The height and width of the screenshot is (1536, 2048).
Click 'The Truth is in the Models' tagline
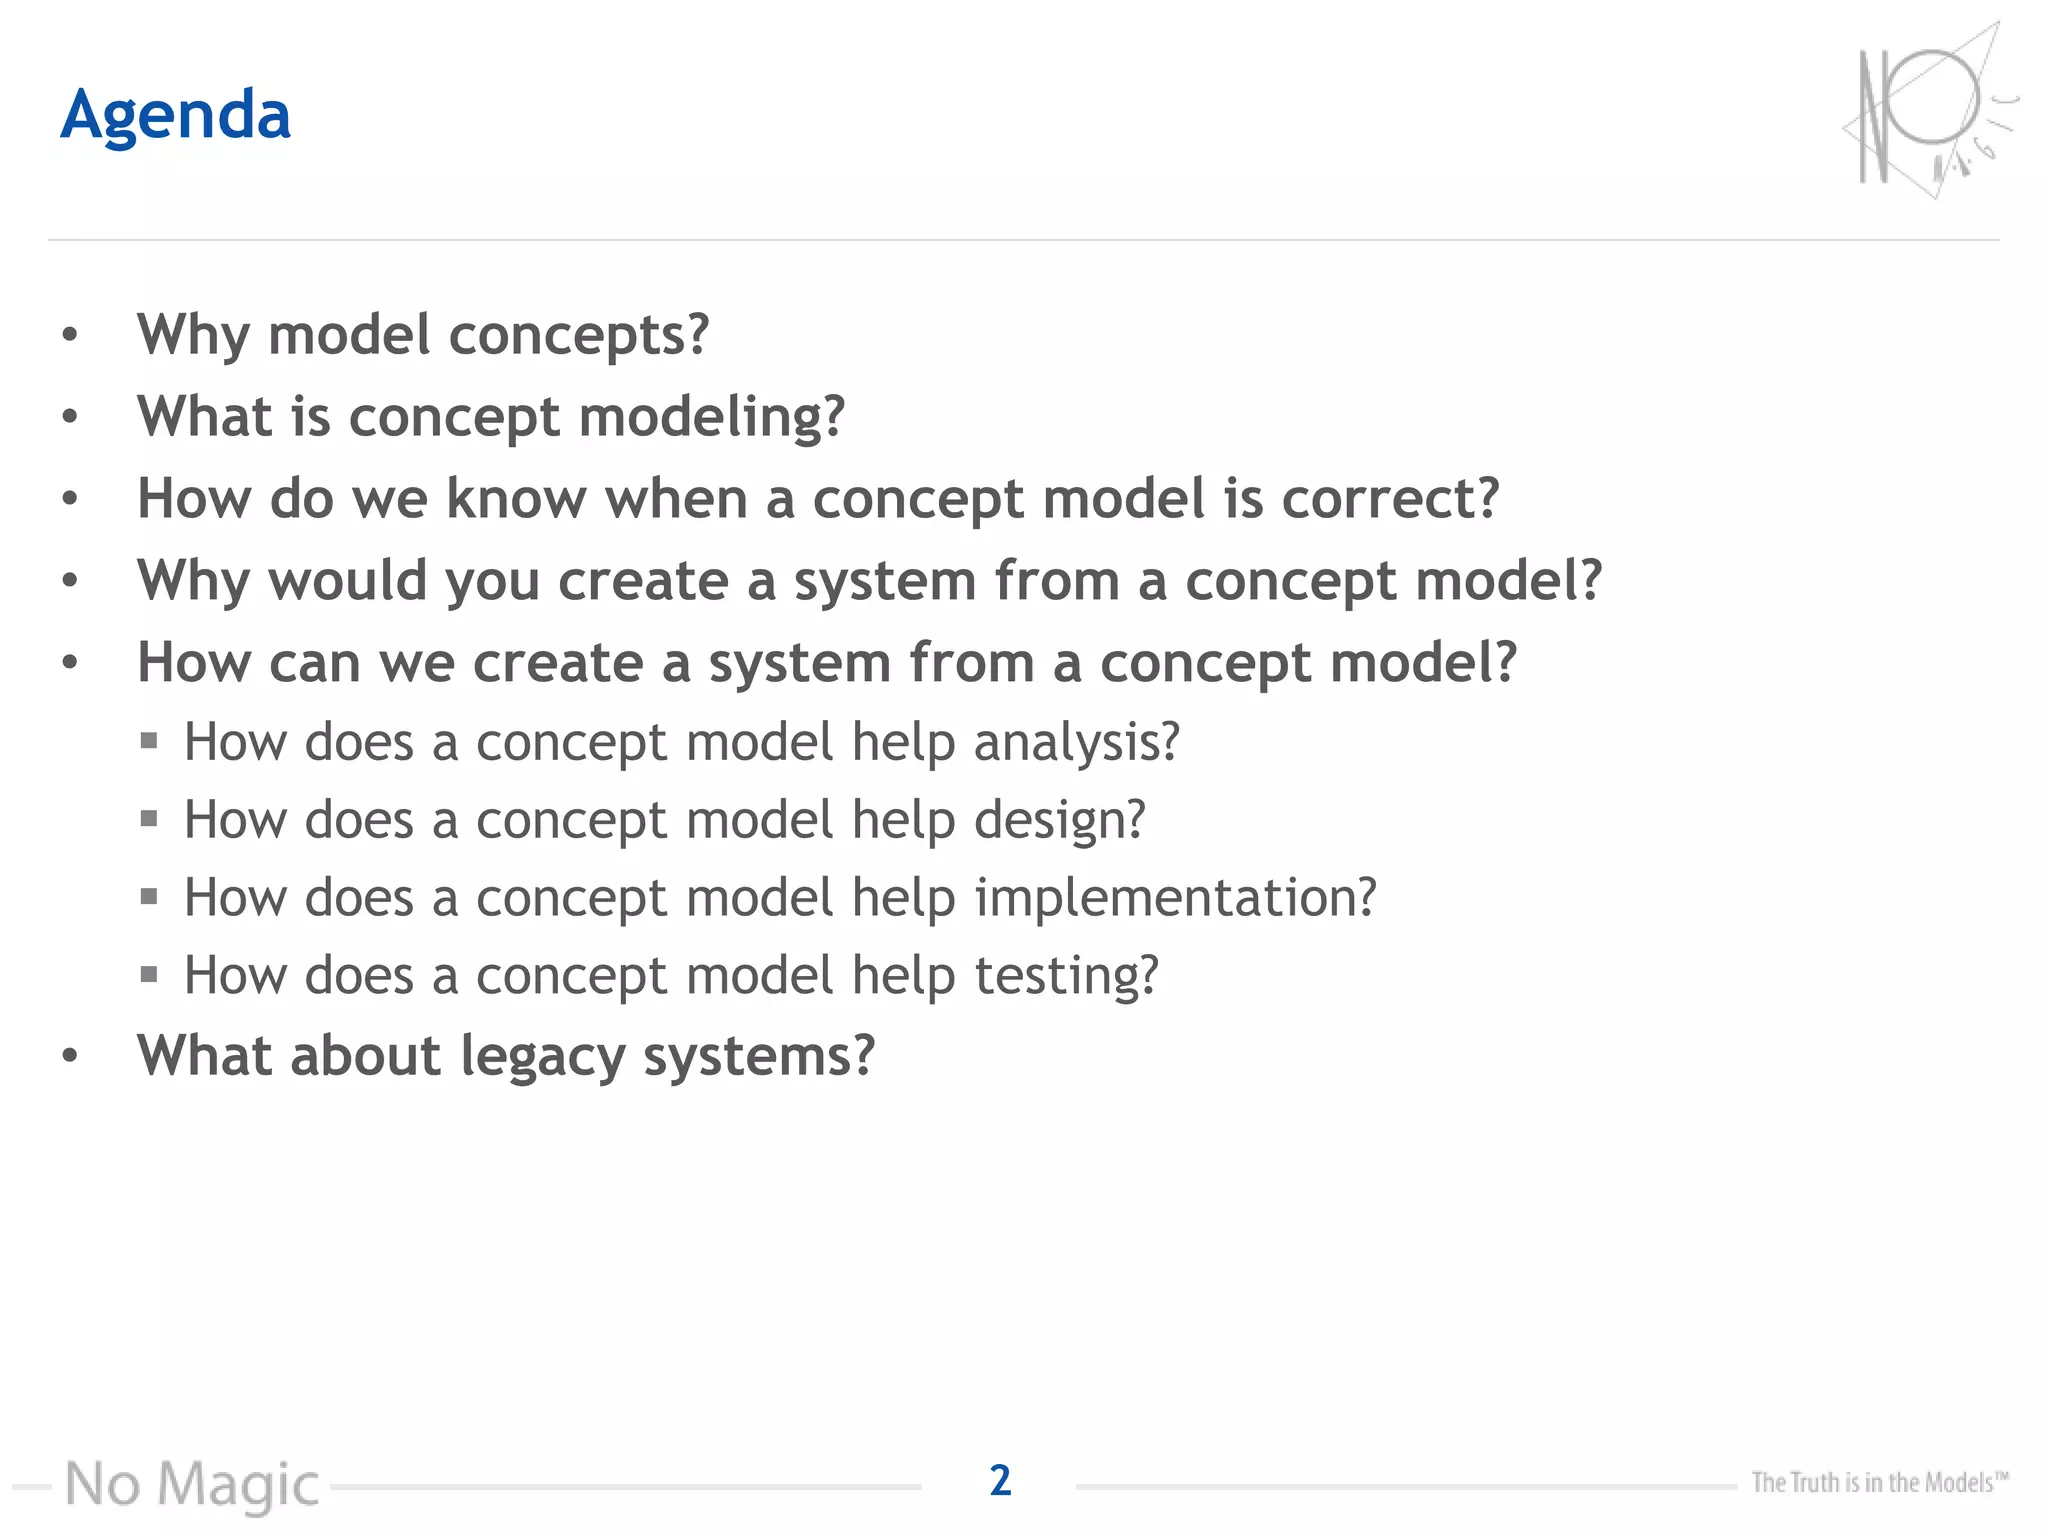pos(1879,1483)
